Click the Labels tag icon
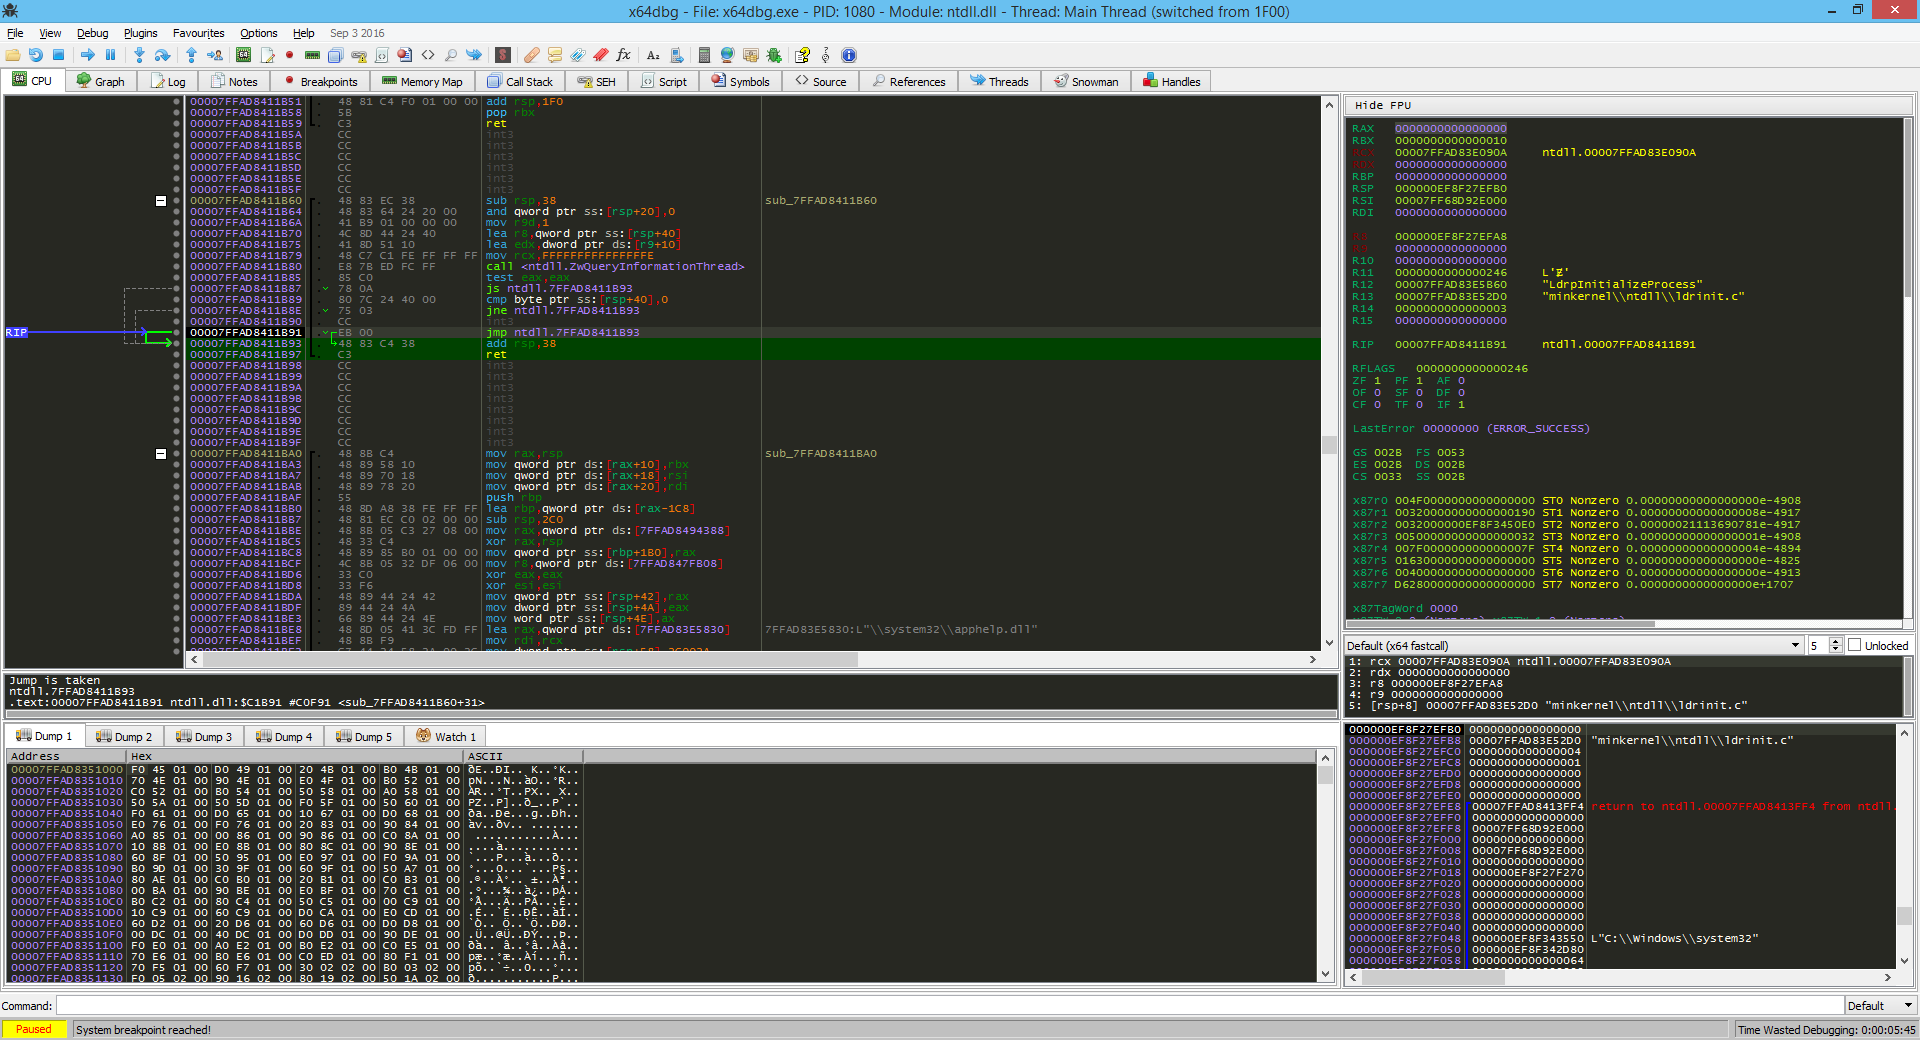 (x=578, y=55)
